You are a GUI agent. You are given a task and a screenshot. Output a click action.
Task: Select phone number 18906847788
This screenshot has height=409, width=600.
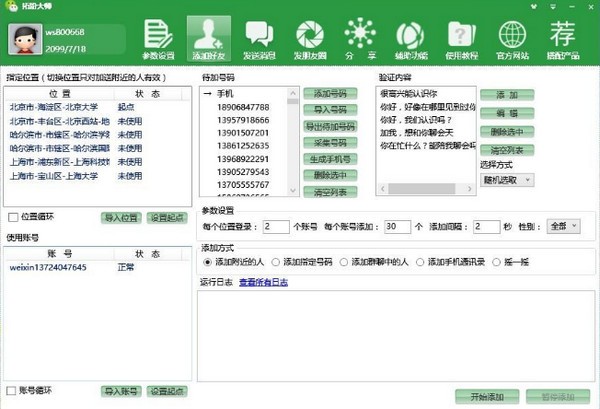click(x=243, y=107)
